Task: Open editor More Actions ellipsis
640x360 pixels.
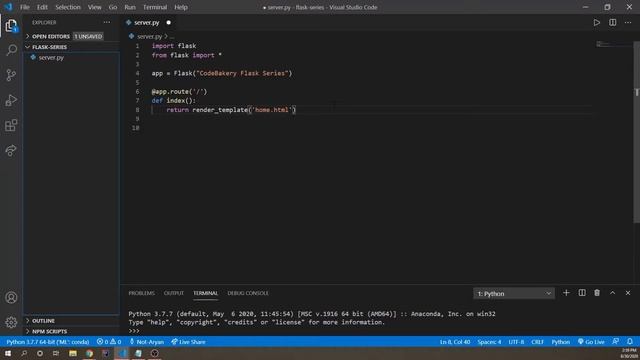Action: 628,22
